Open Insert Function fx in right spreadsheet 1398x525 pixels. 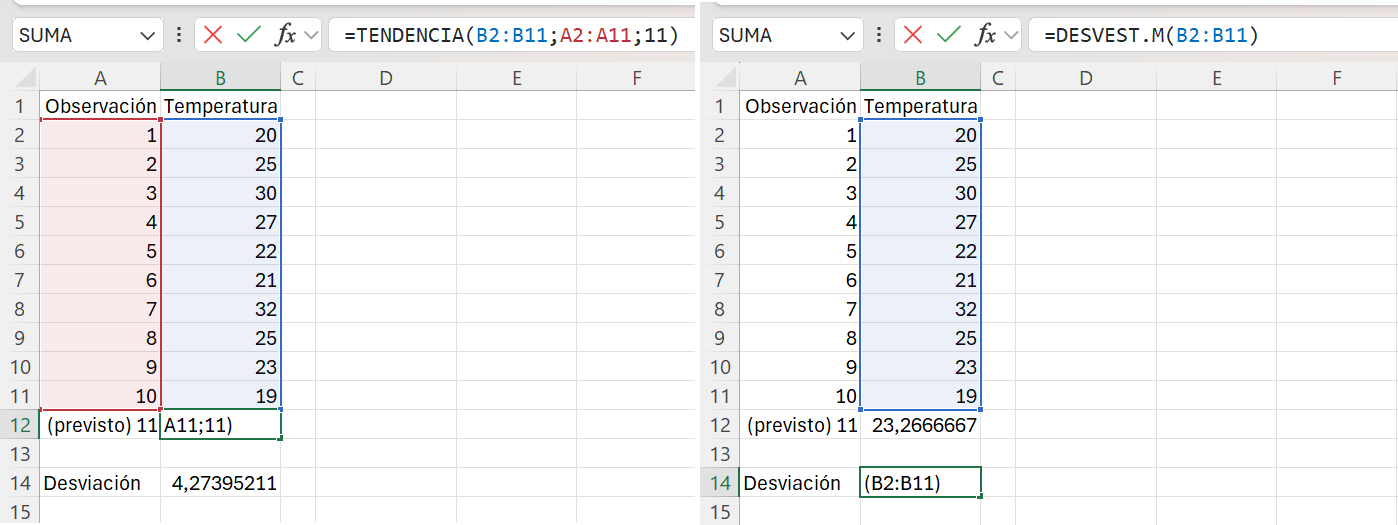click(x=986, y=35)
